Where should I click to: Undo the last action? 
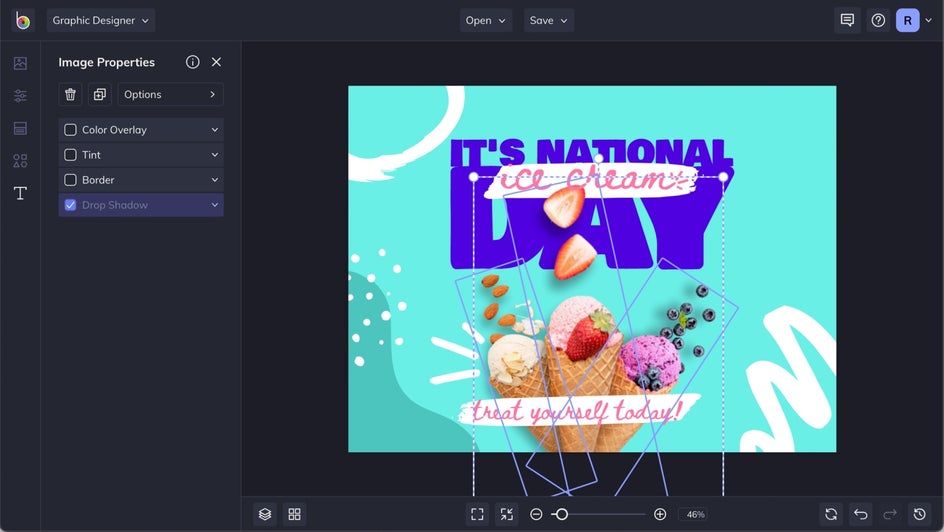click(861, 514)
